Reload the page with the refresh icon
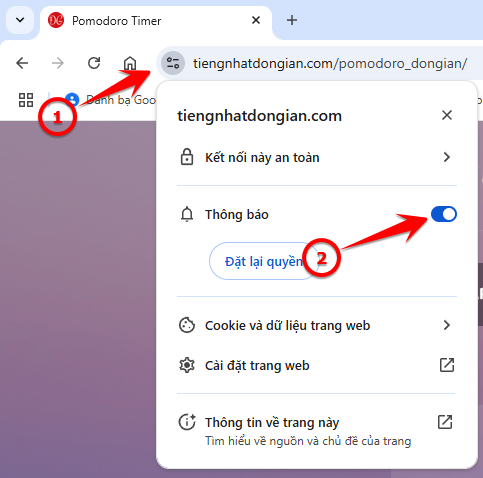The width and height of the screenshot is (483, 478). (94, 63)
